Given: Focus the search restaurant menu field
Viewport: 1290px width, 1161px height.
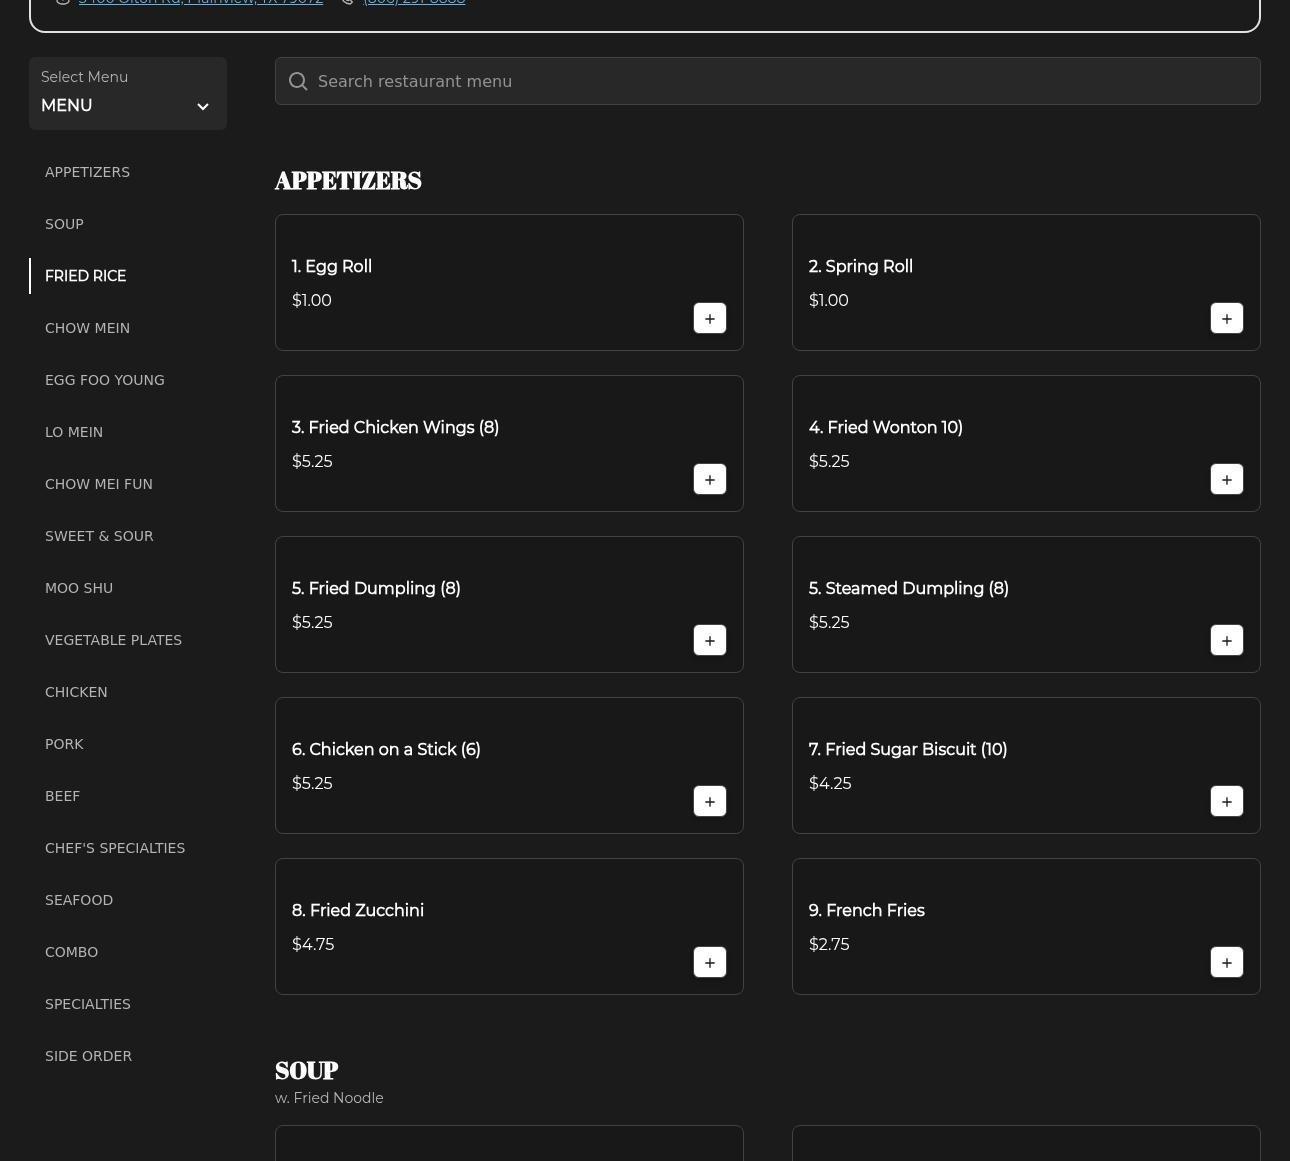Looking at the screenshot, I should pos(780,82).
